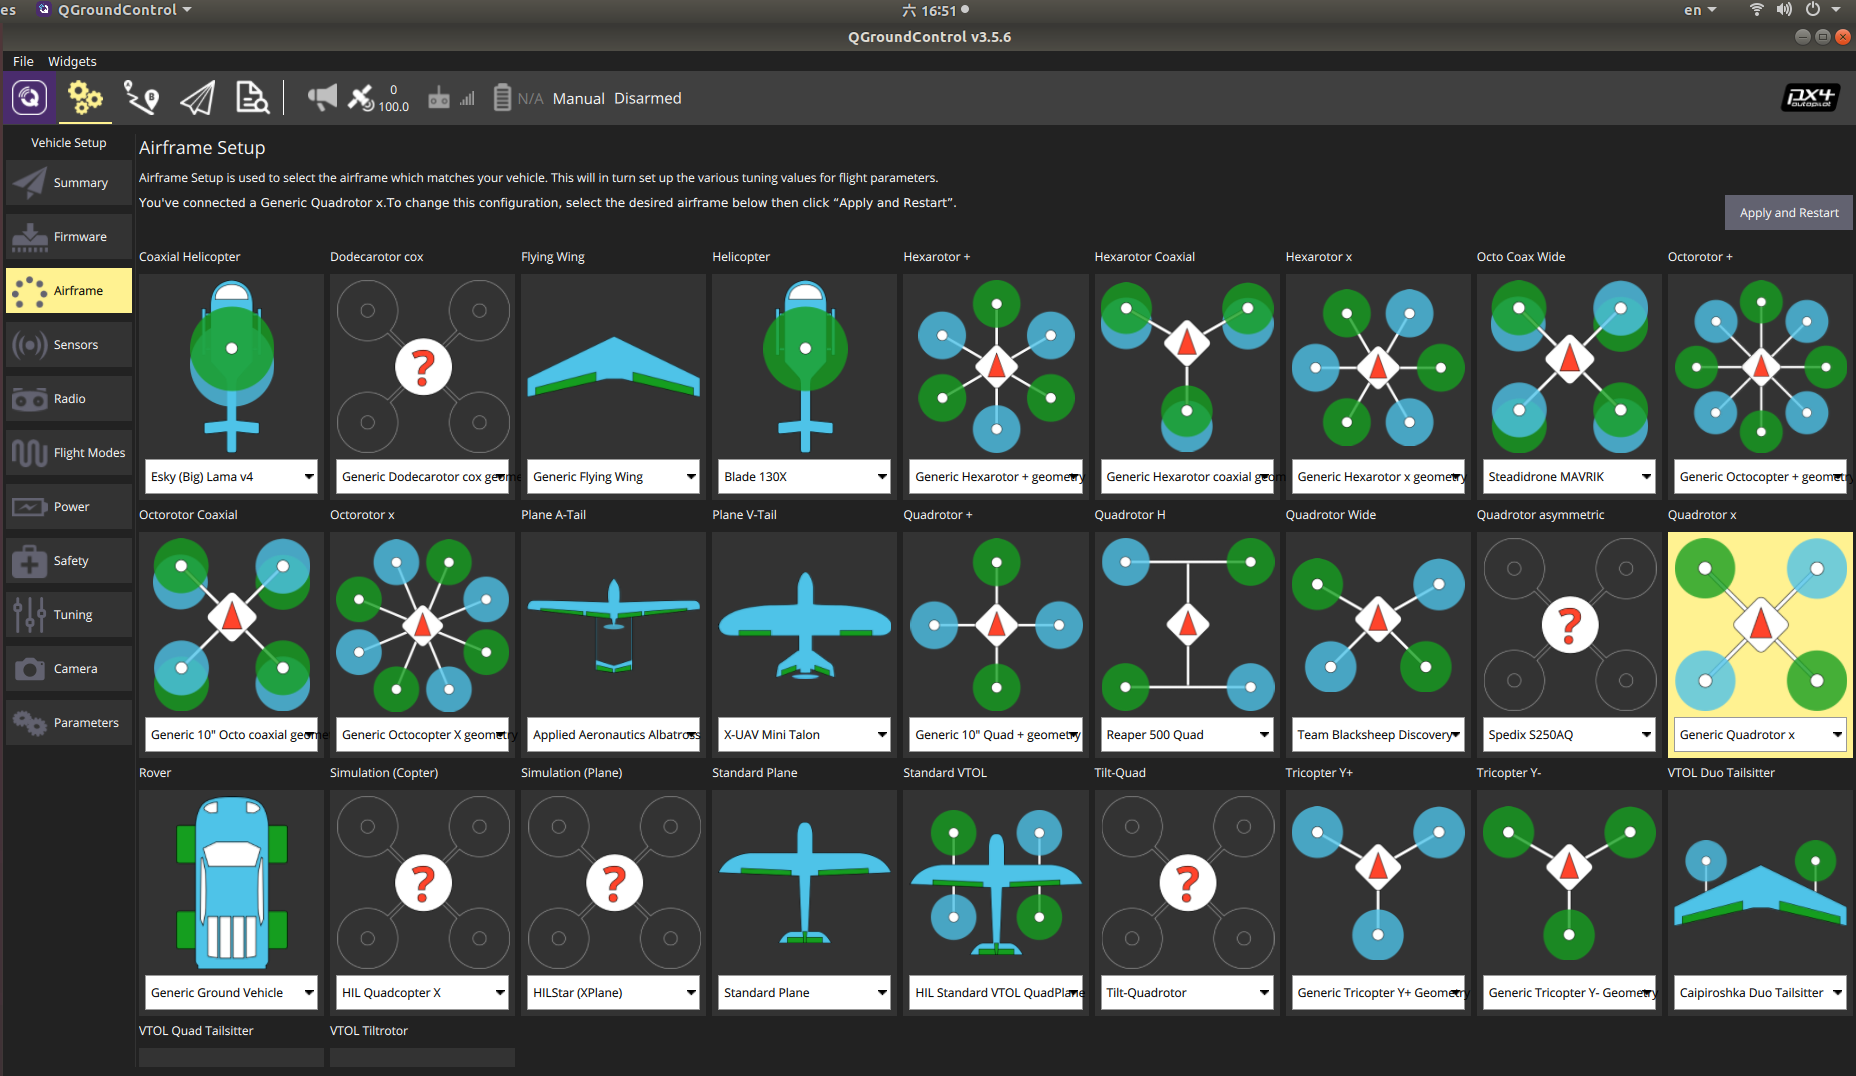Select the Coaxial Helicopter airframe image
Image resolution: width=1856 pixels, height=1076 pixels.
pyautogui.click(x=232, y=365)
